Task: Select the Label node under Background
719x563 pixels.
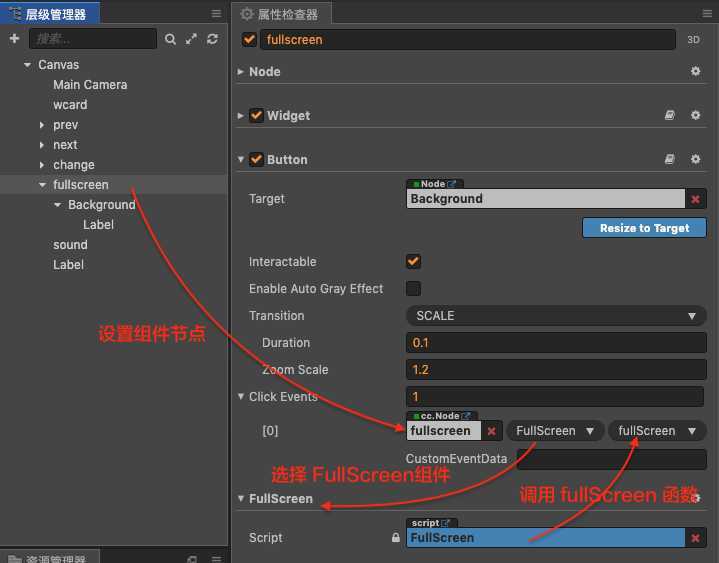Action: 99,225
